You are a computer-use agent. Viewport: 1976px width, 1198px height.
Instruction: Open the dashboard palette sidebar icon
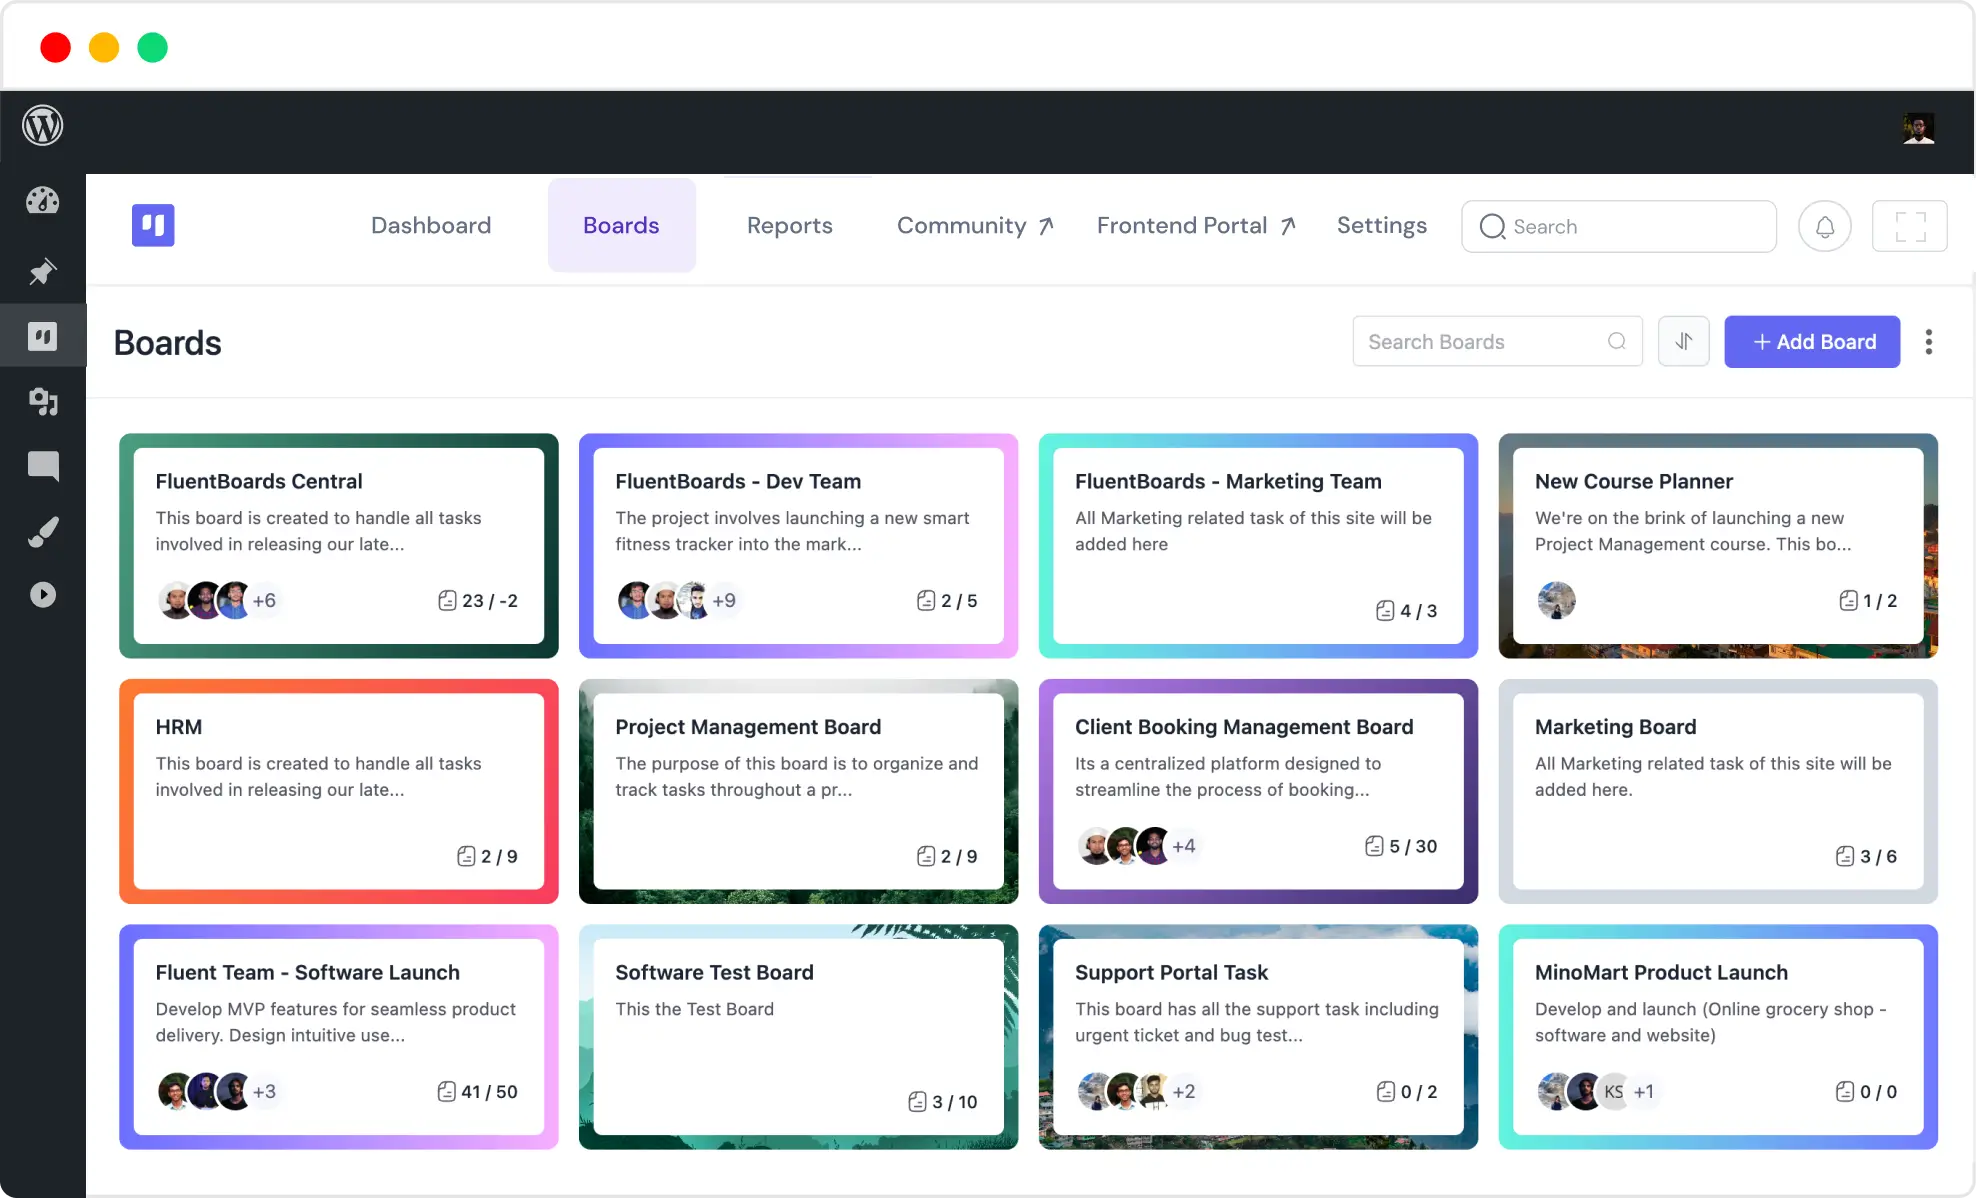43,201
